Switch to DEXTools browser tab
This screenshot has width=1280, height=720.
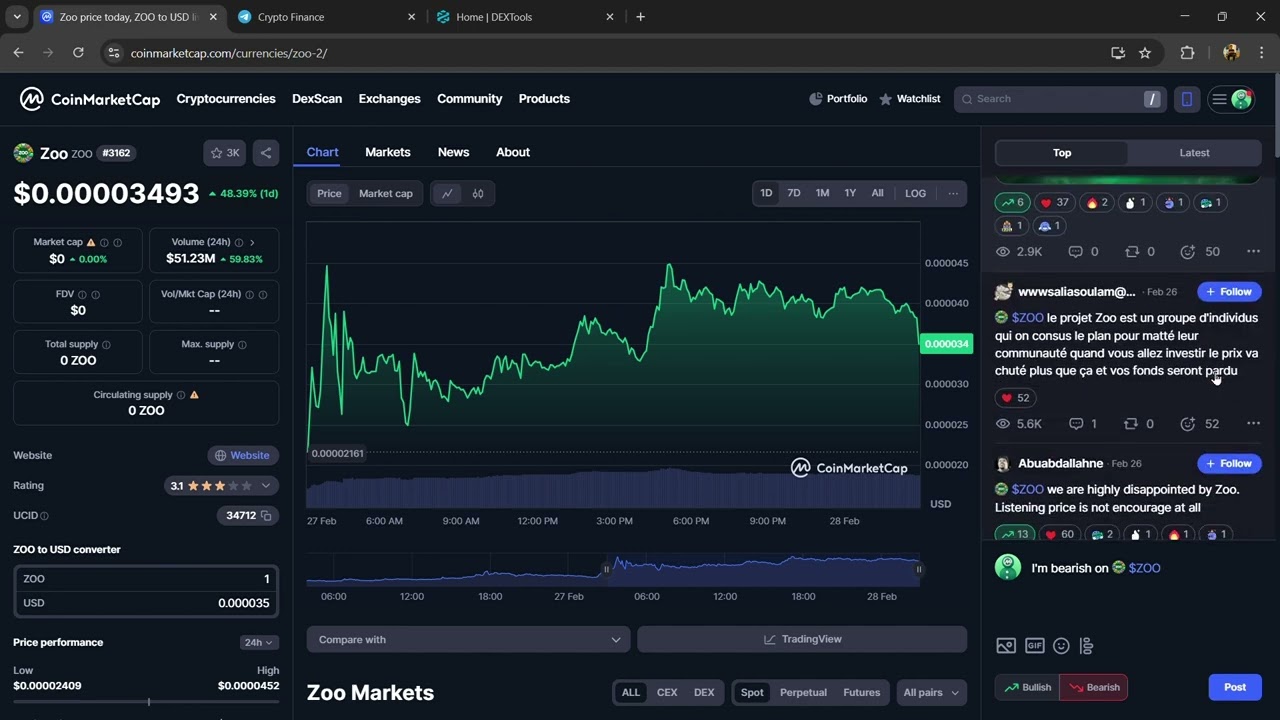coord(527,17)
